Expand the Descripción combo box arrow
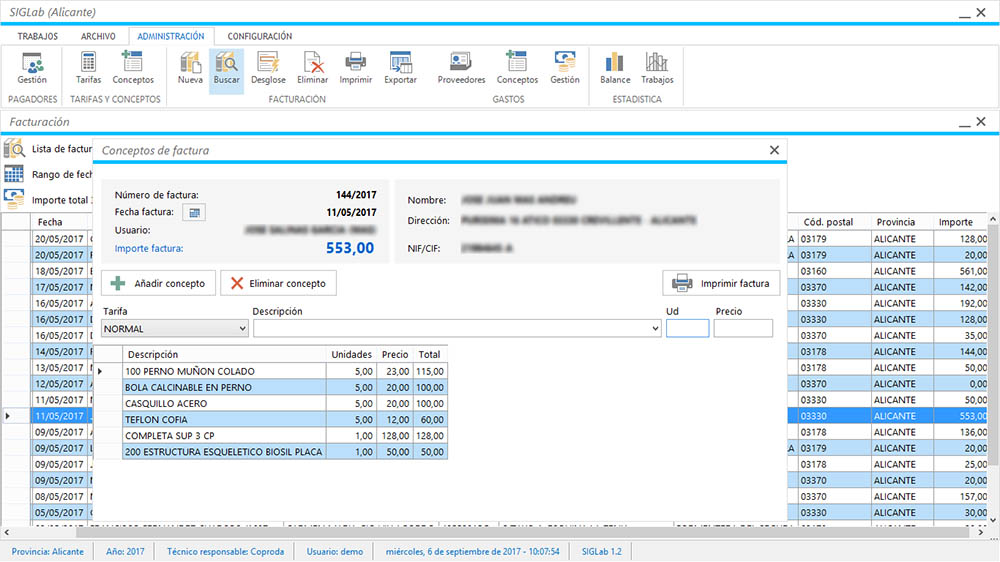 tap(655, 329)
